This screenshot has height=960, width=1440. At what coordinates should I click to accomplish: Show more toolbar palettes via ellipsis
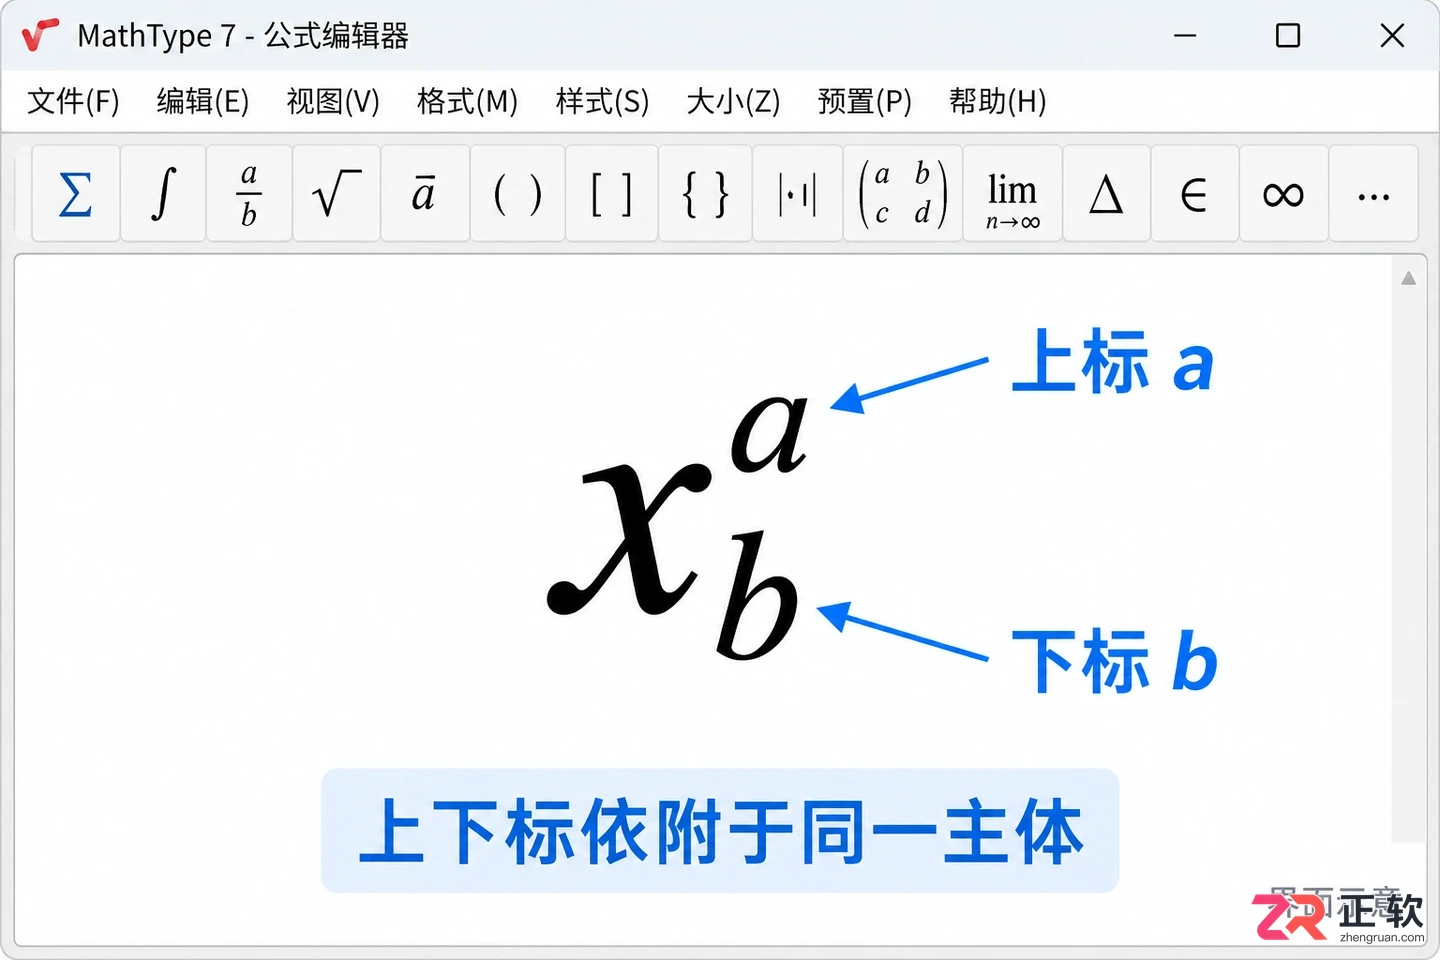[1373, 194]
